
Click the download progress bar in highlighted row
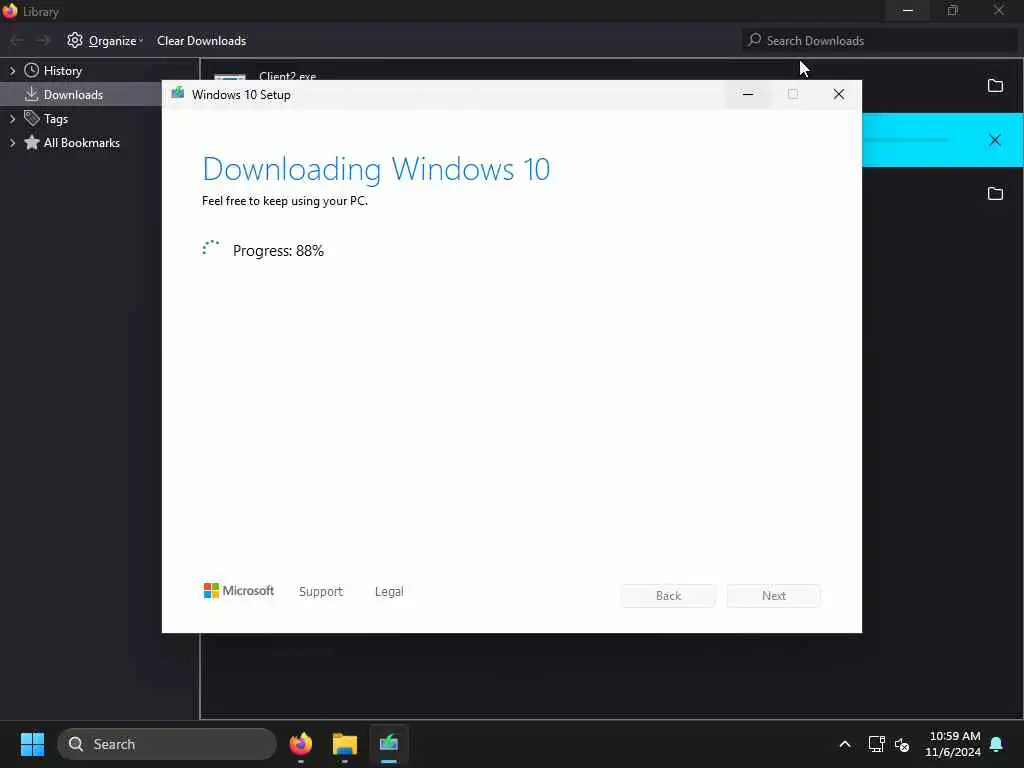pyautogui.click(x=906, y=140)
